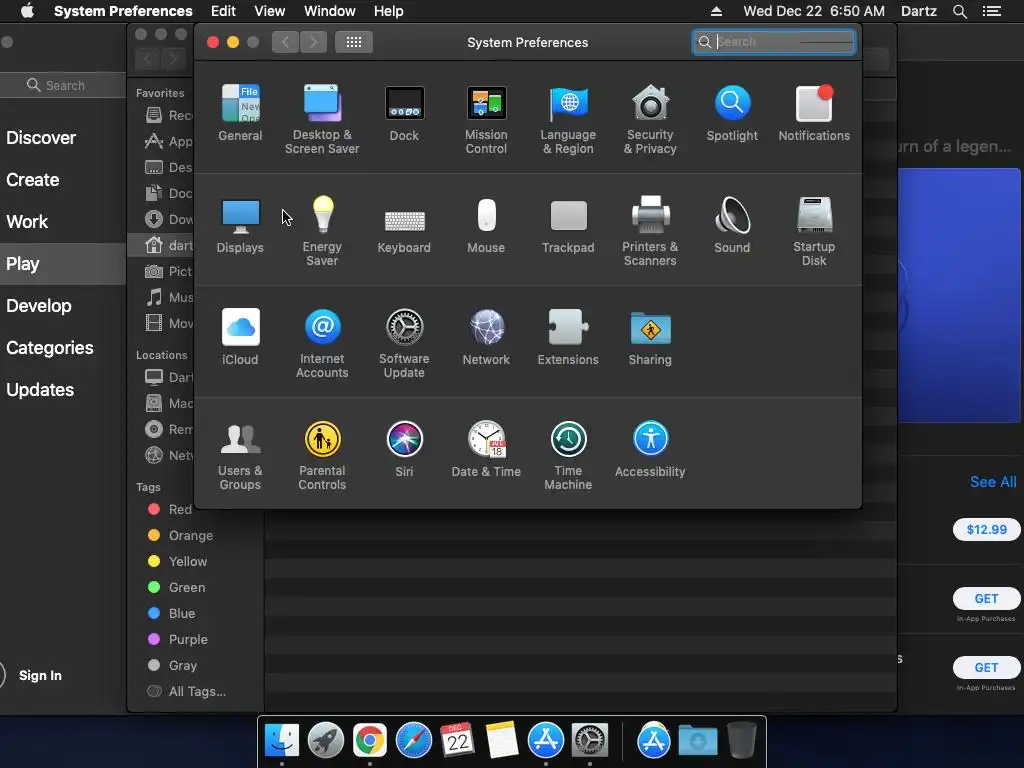1024x768 pixels.
Task: Open the Trash in the Dock
Action: 742,740
